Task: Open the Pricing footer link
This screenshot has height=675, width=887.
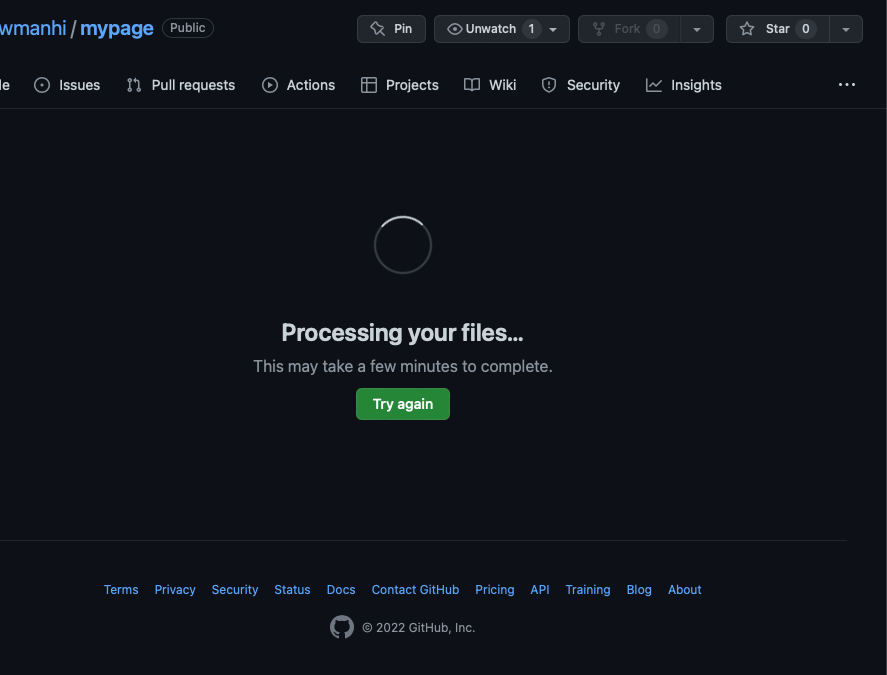Action: (x=495, y=590)
